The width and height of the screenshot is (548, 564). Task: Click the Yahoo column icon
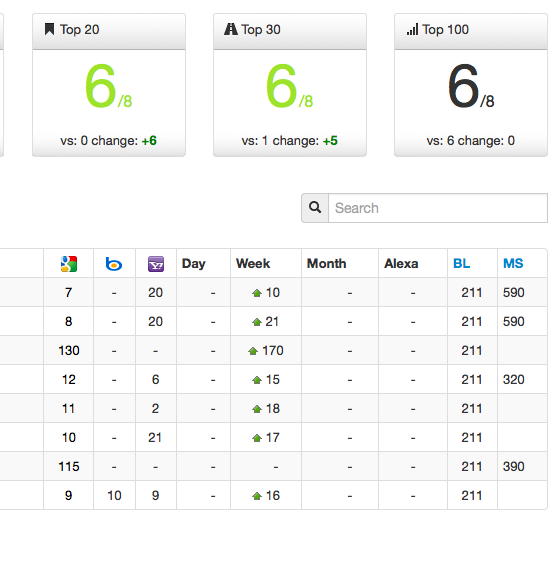156,264
